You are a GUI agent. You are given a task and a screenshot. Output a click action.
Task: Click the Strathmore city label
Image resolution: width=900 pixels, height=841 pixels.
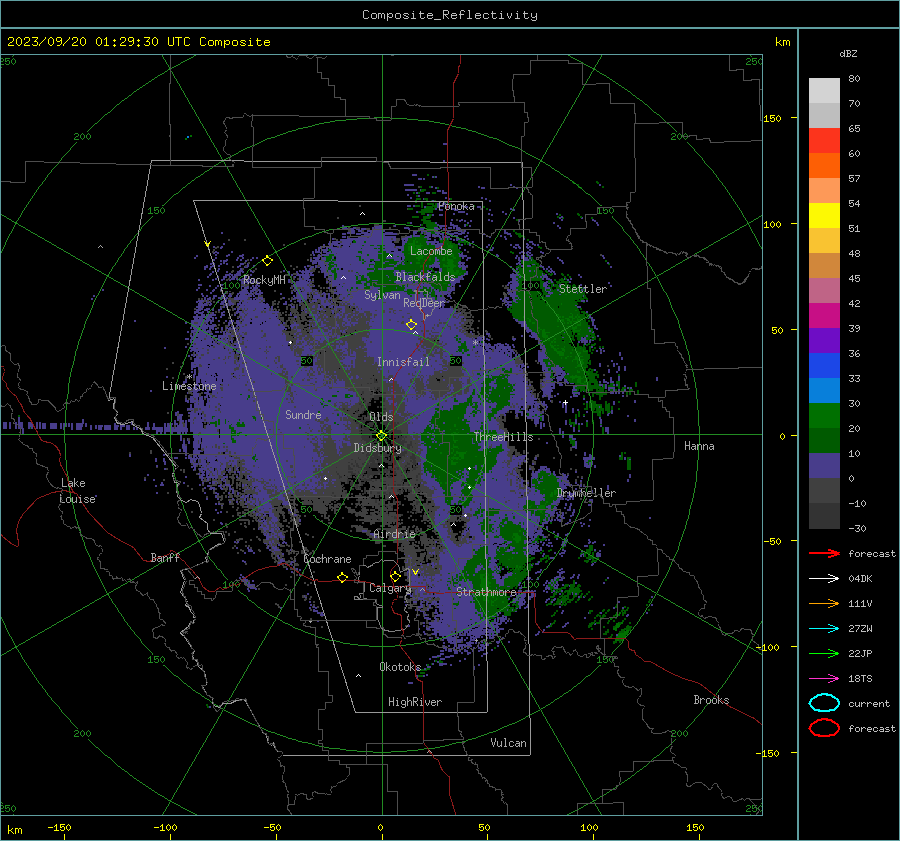pos(486,592)
